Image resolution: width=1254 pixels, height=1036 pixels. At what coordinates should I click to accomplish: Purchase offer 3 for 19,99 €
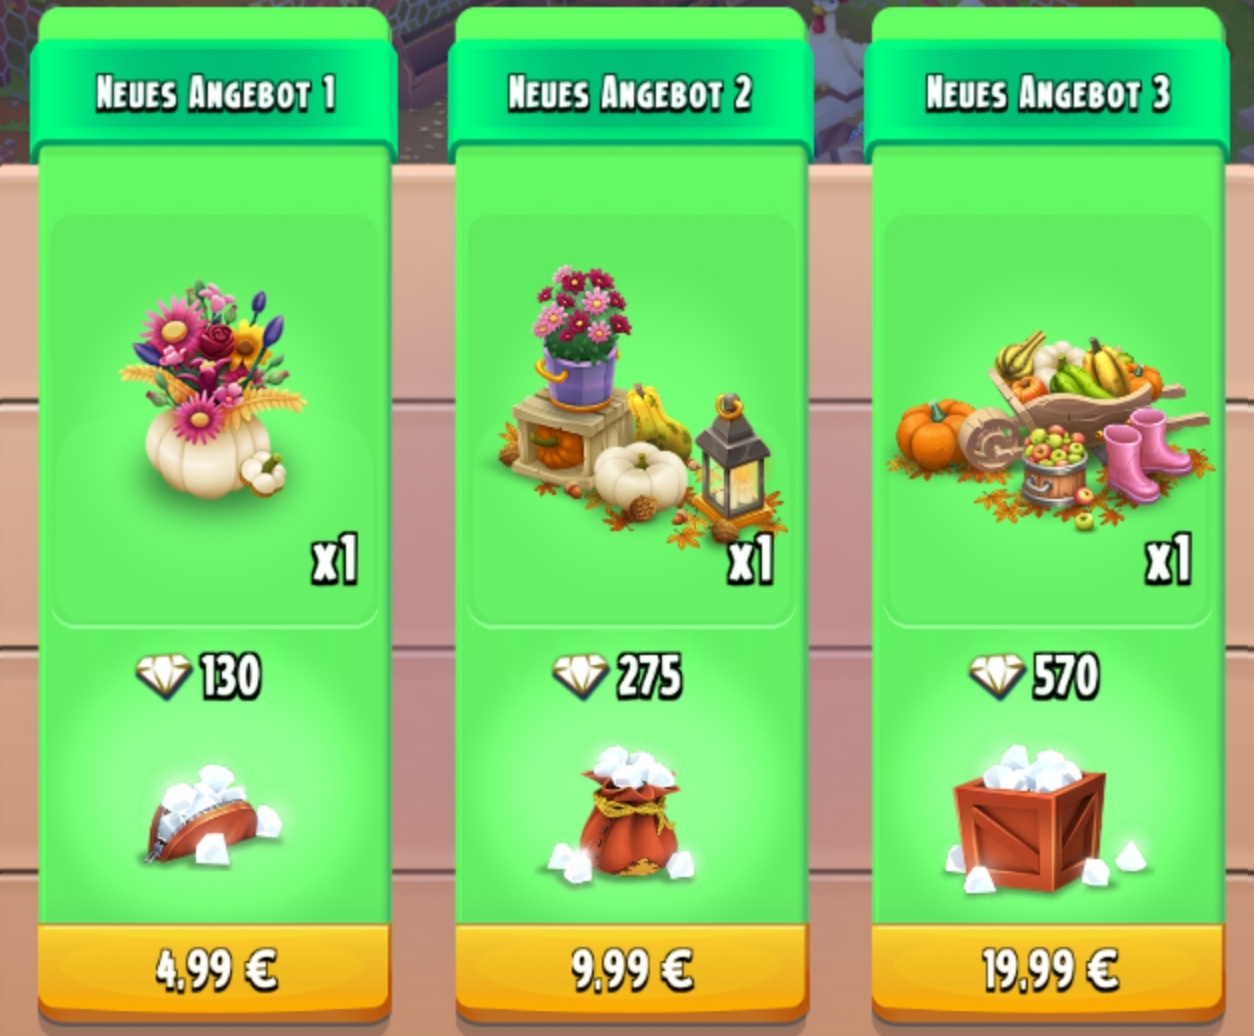click(x=1048, y=971)
